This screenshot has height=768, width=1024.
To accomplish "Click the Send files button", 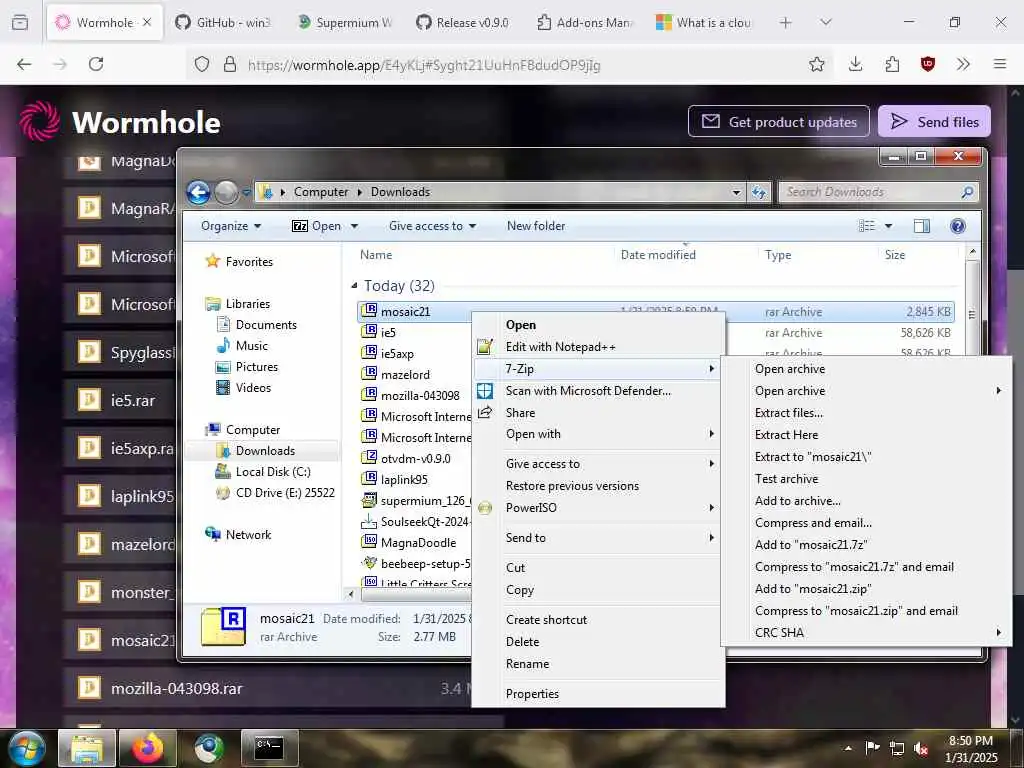I will click(x=934, y=121).
